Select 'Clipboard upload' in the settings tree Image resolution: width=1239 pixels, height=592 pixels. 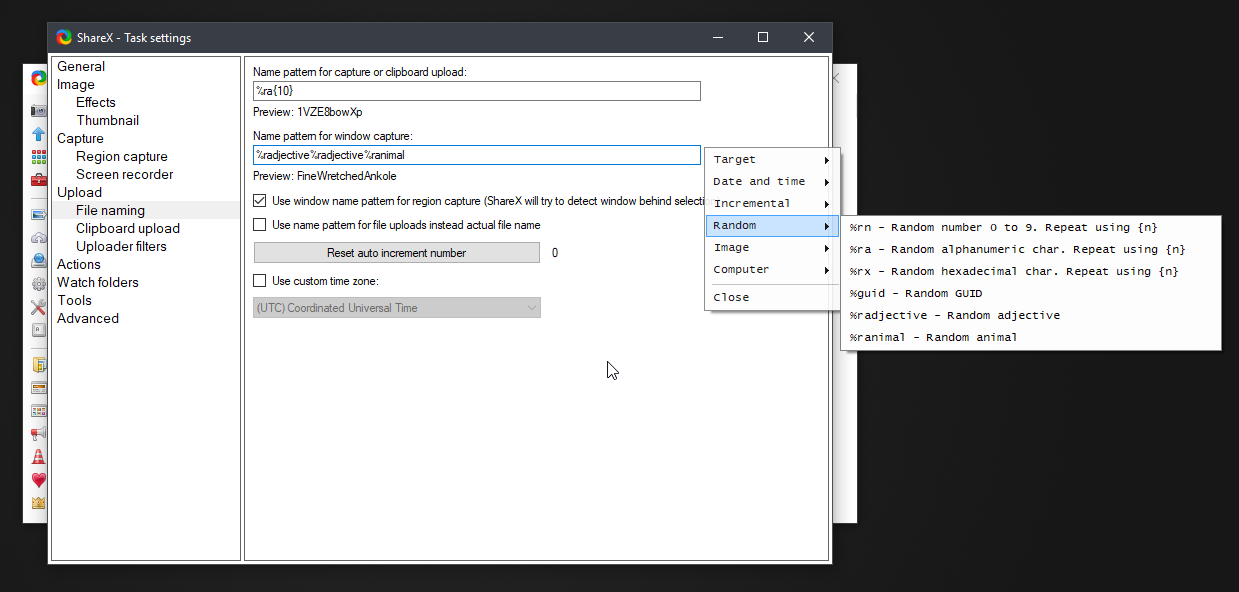click(128, 228)
